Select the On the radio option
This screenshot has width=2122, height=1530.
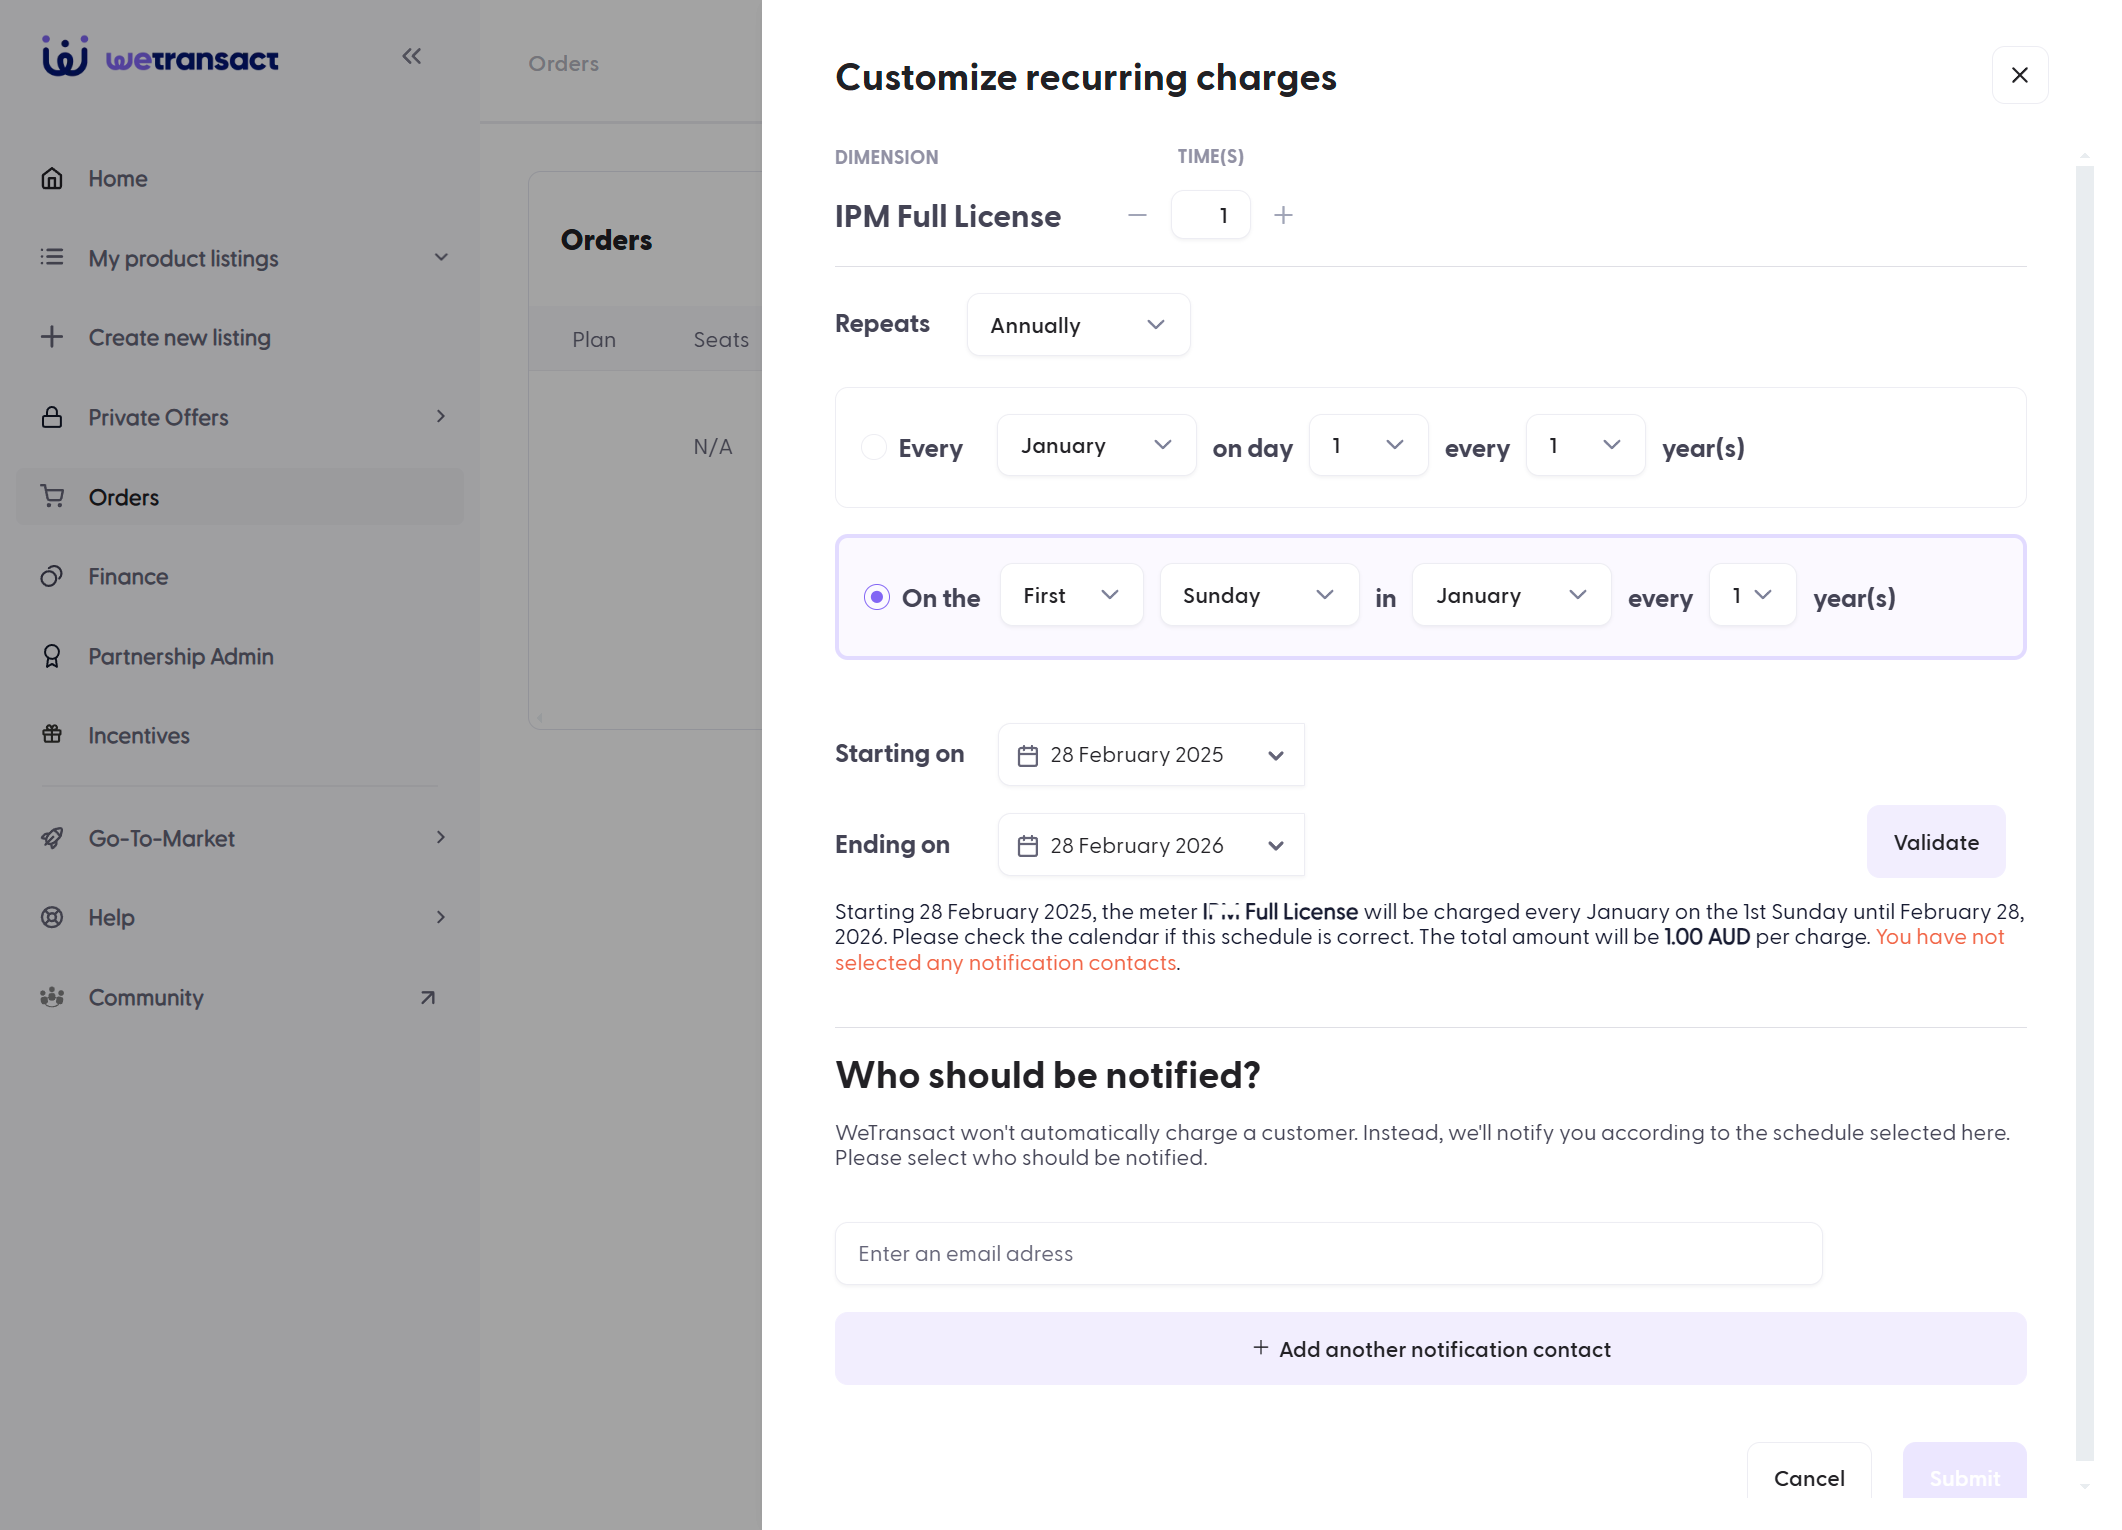click(x=877, y=597)
